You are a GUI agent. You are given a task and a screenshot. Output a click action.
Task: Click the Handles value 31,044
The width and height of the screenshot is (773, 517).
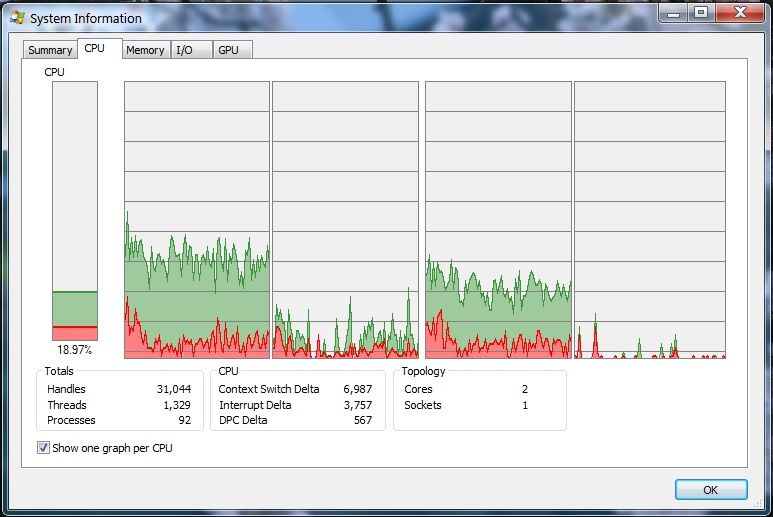coord(174,389)
